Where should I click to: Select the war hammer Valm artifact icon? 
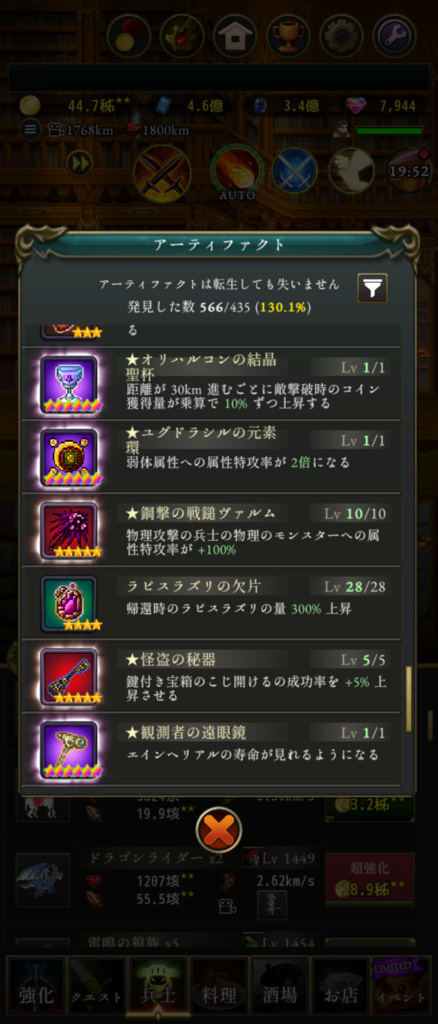coord(69,530)
